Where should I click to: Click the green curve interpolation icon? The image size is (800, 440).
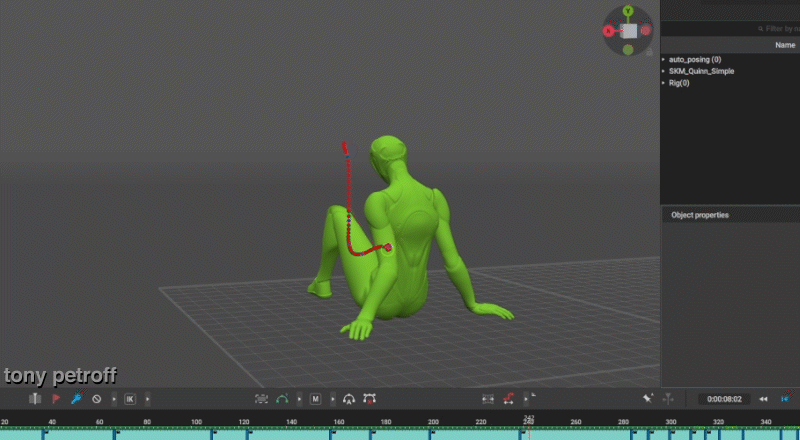pos(281,399)
